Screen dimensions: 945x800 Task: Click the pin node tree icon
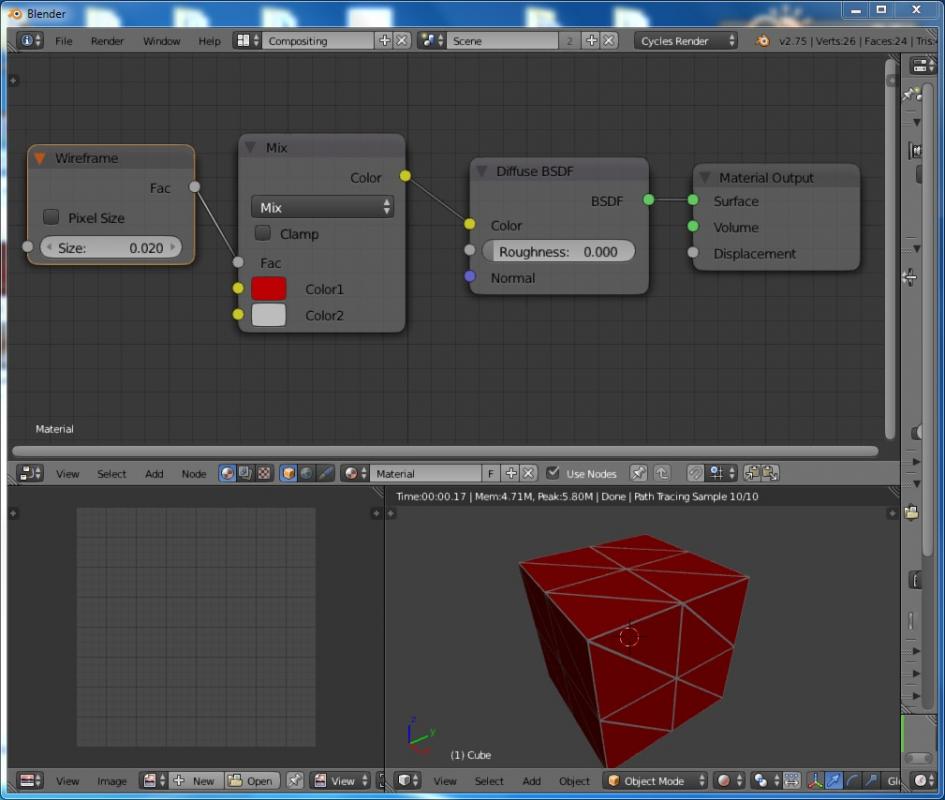[x=638, y=473]
